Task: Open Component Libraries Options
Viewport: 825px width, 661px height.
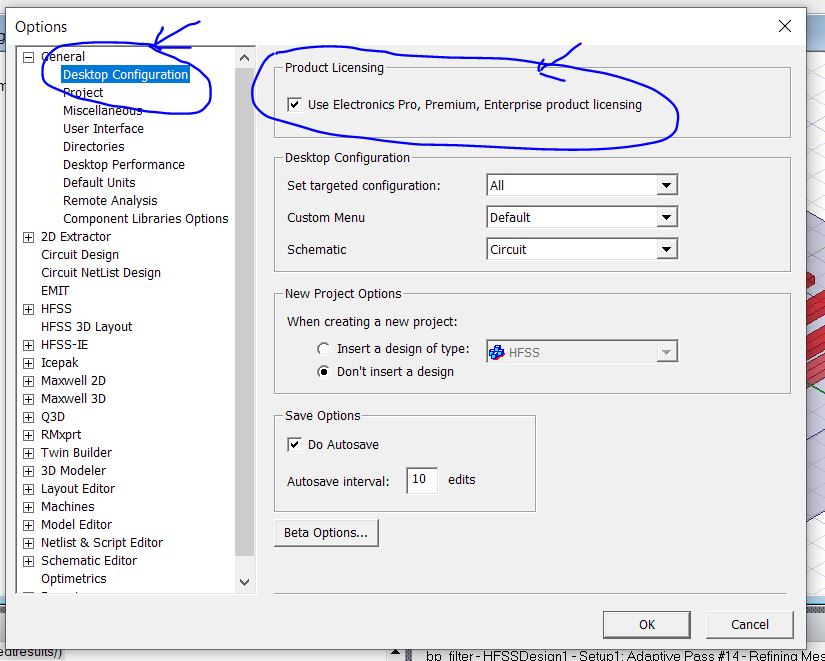Action: click(146, 218)
